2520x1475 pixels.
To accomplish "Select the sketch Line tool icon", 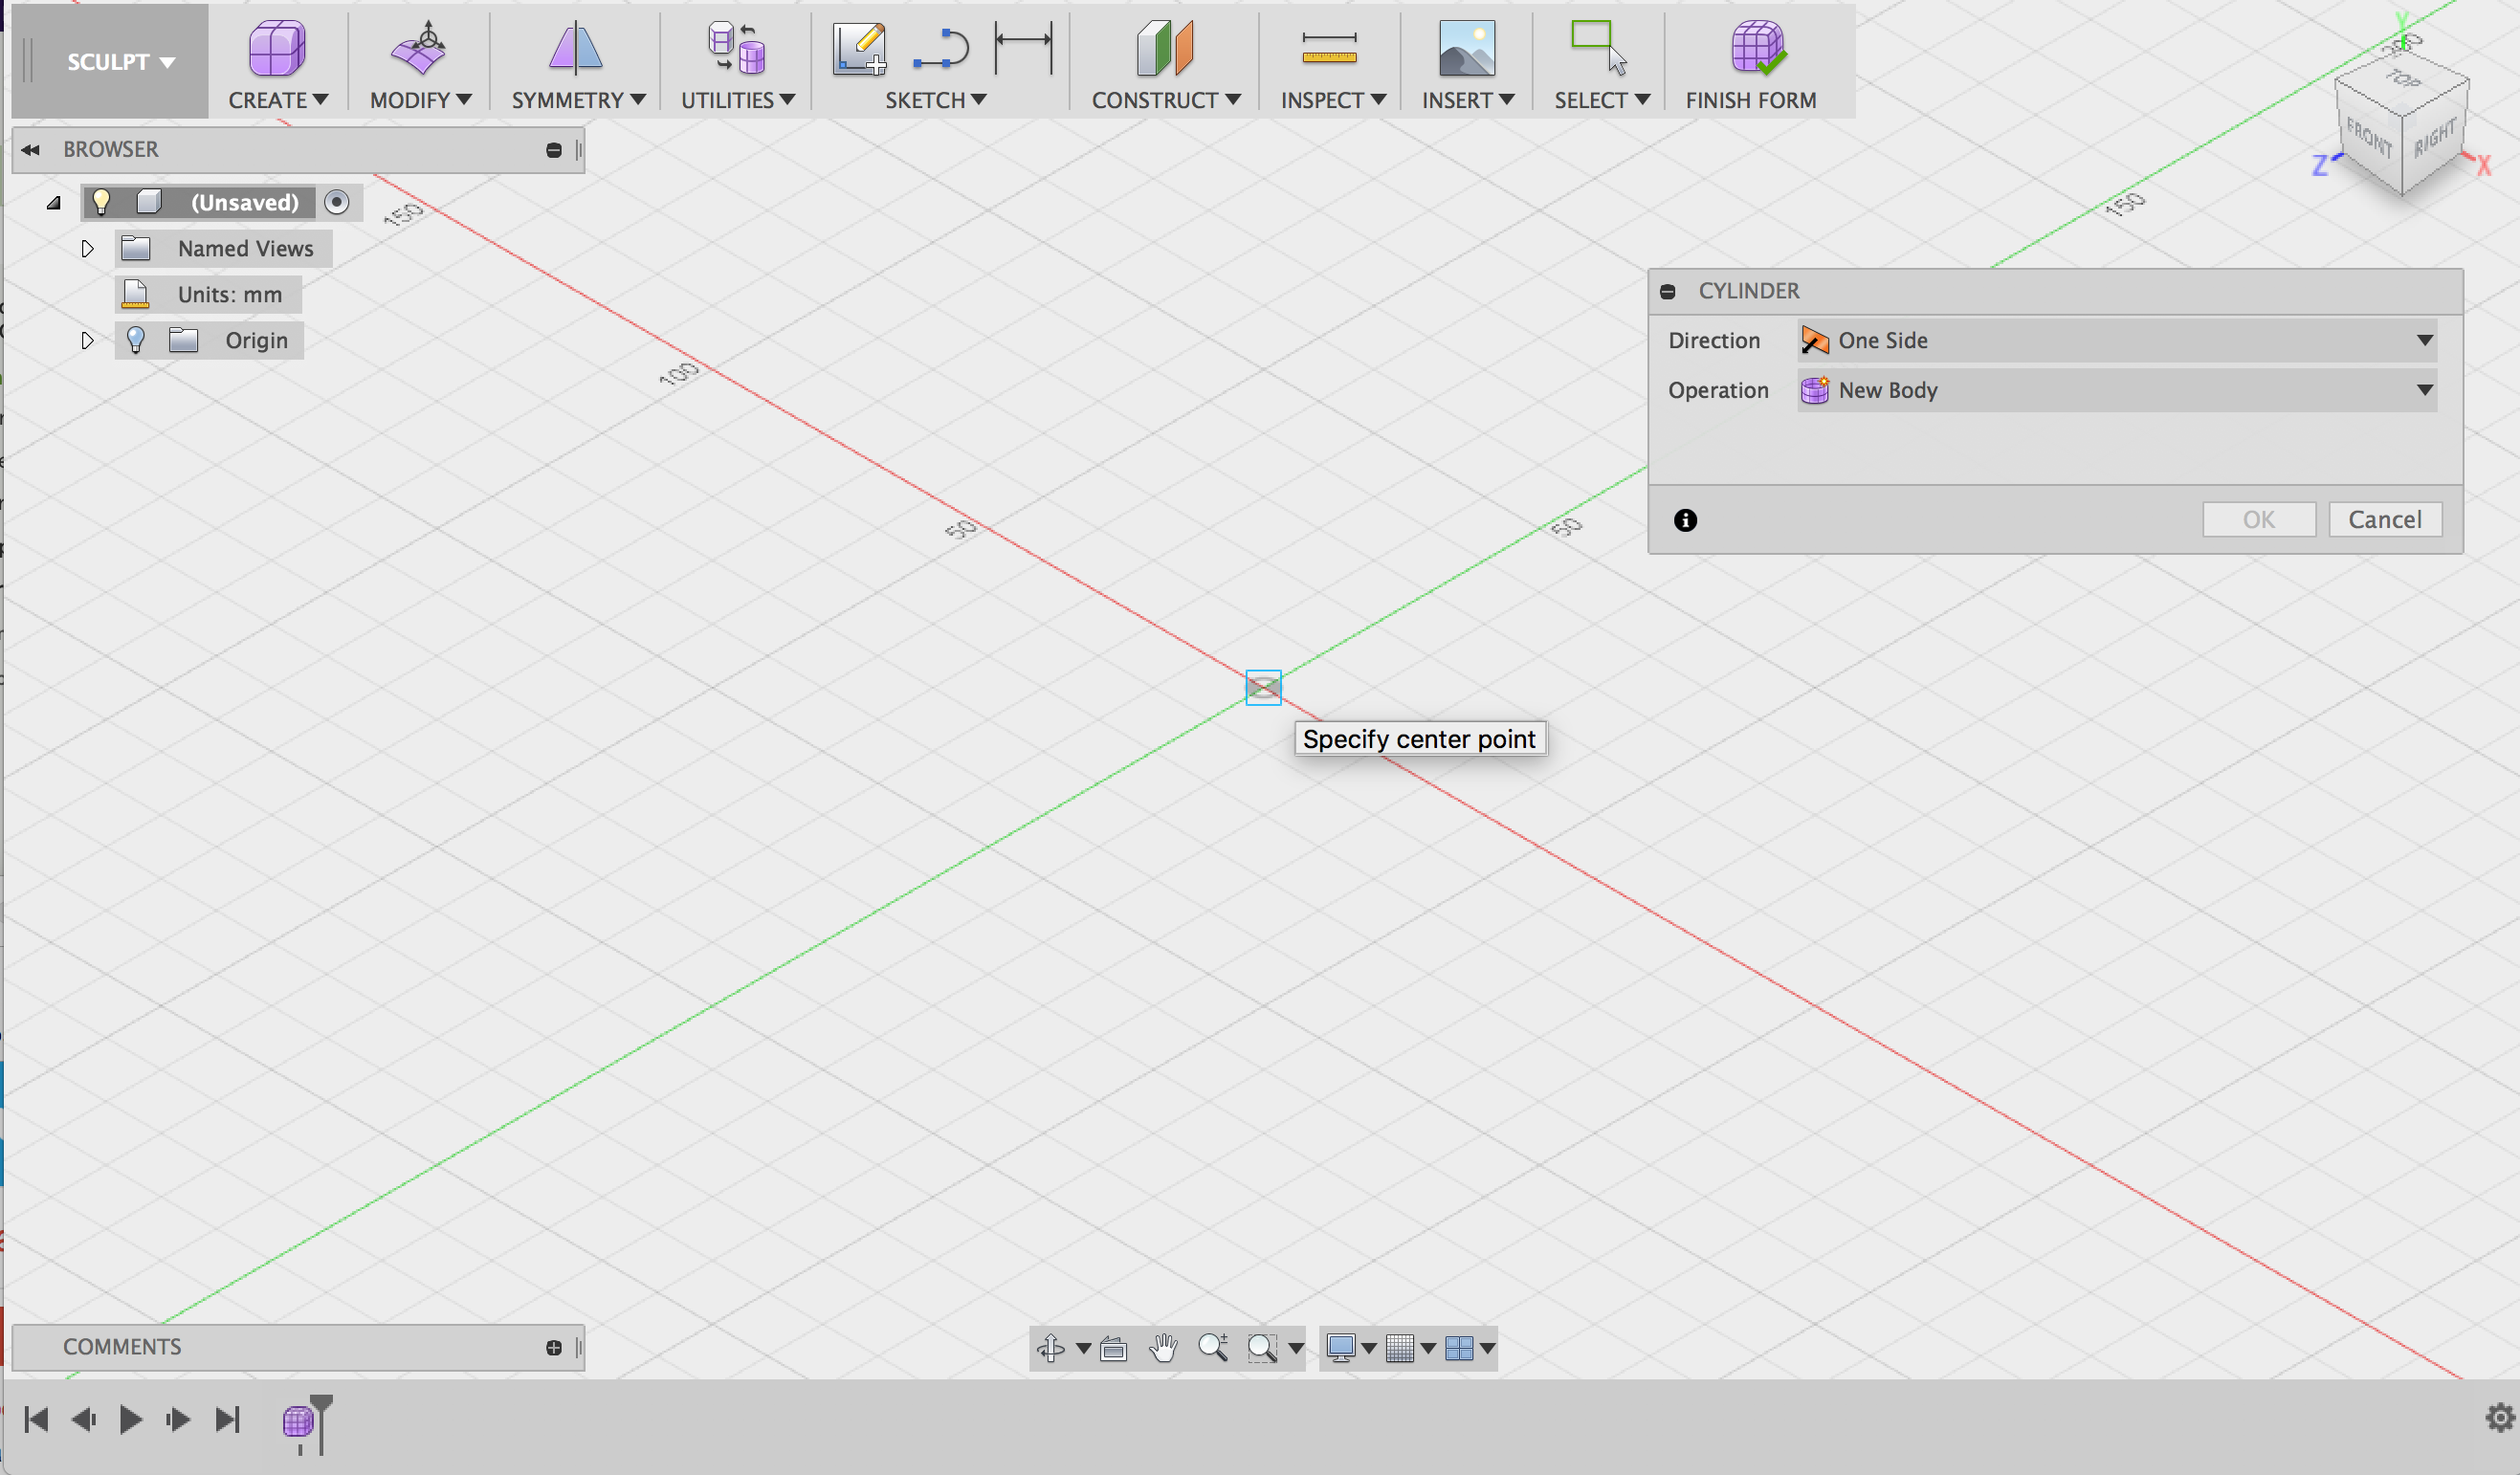I will (941, 49).
